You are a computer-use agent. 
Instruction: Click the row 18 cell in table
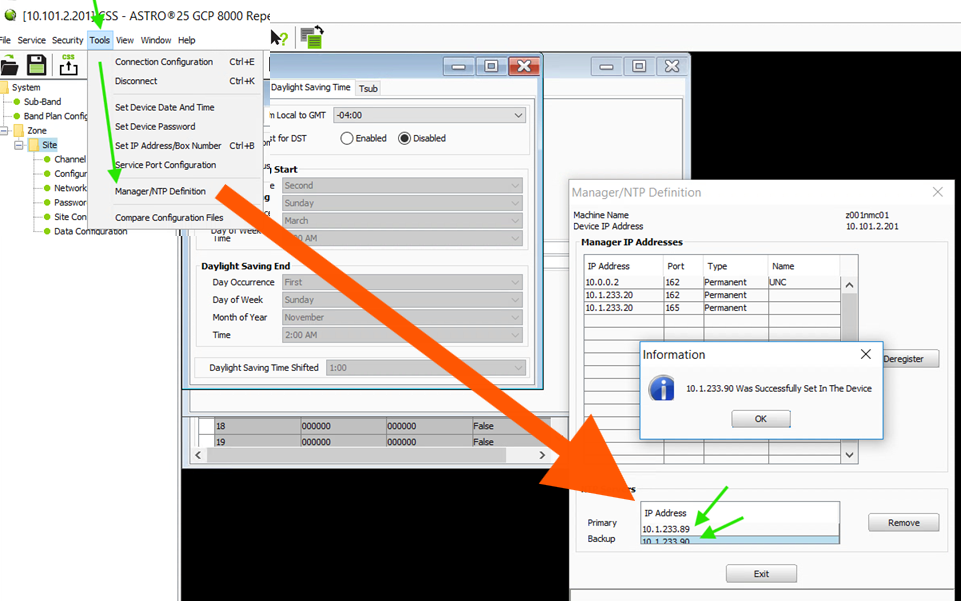point(257,426)
